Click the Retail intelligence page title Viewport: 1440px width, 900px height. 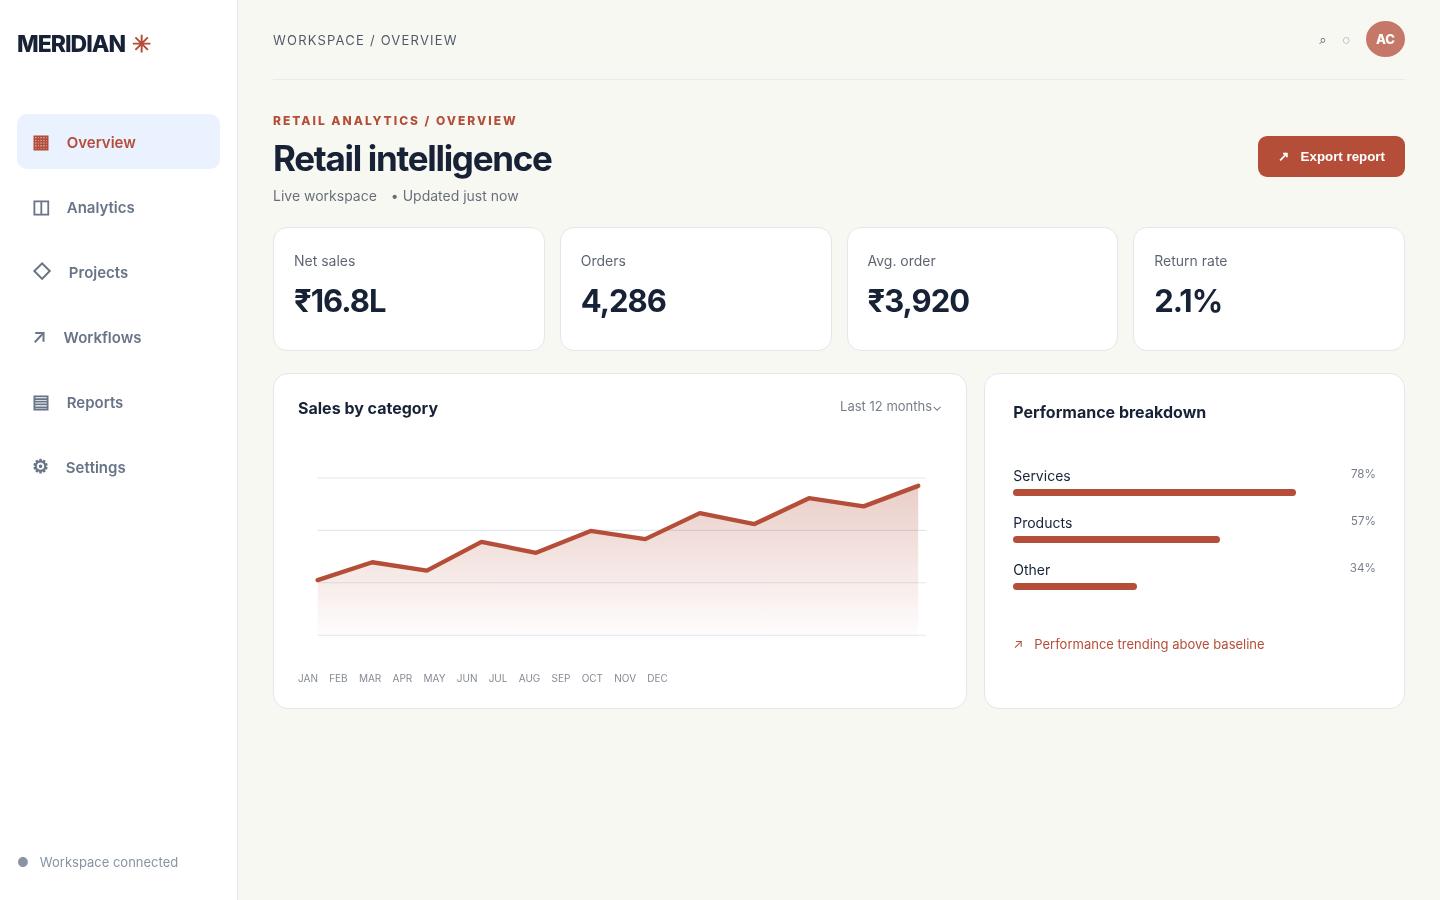[412, 159]
